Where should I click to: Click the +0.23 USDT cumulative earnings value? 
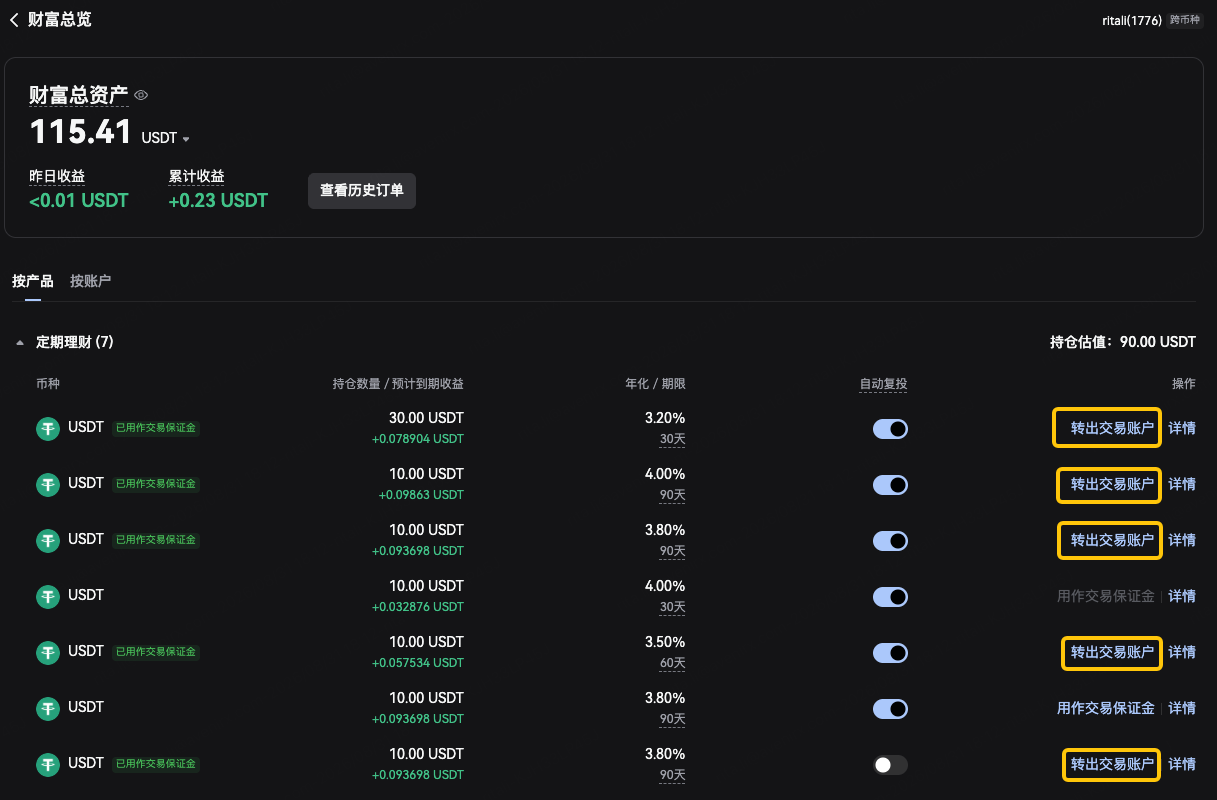[x=218, y=201]
